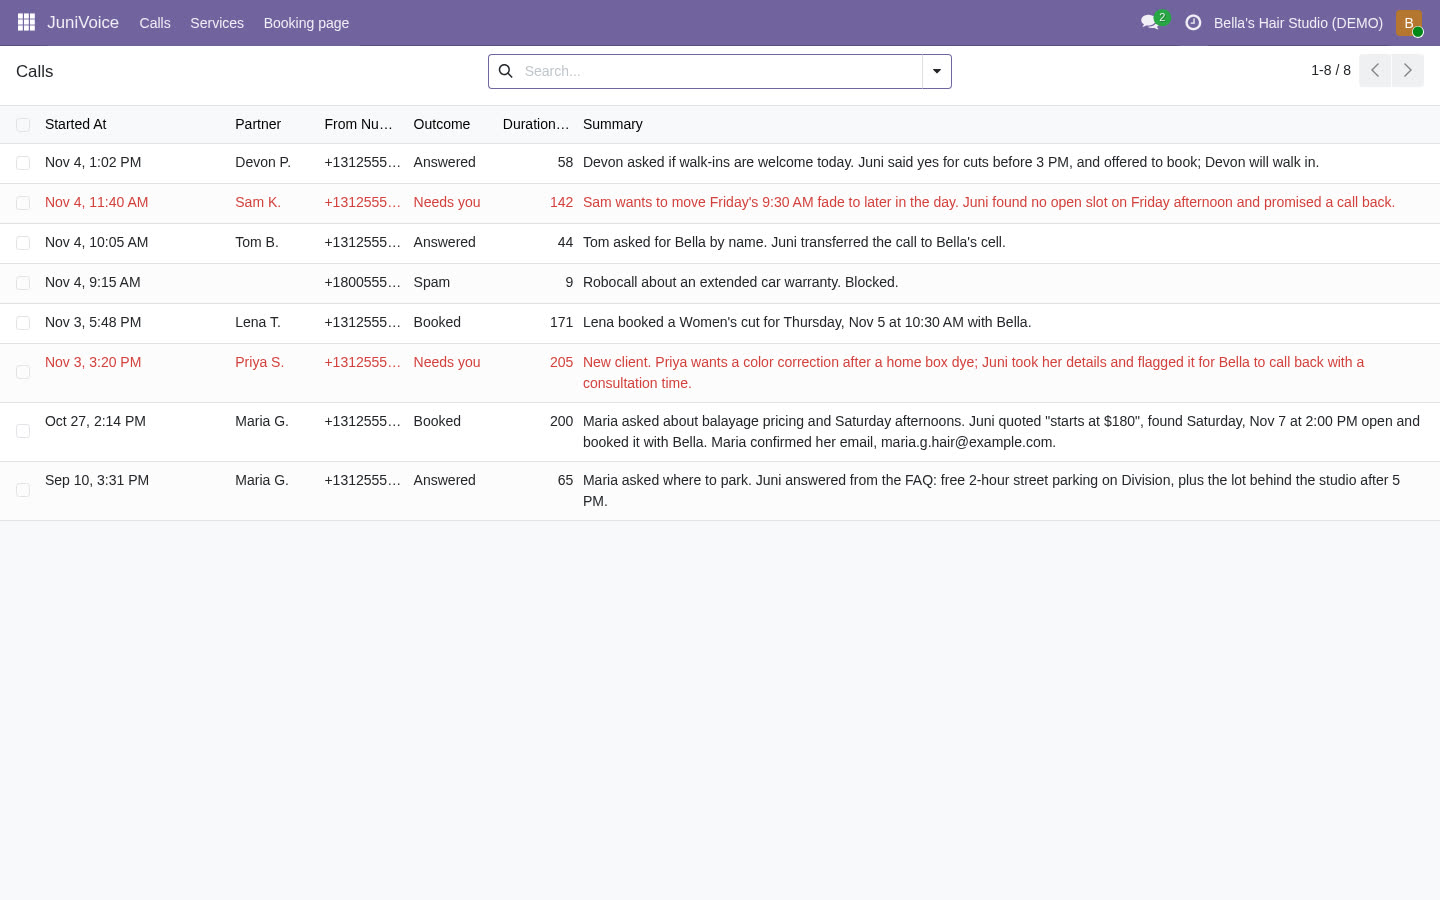This screenshot has height=900, width=1440.
Task: Go to next page of calls
Action: coord(1408,70)
